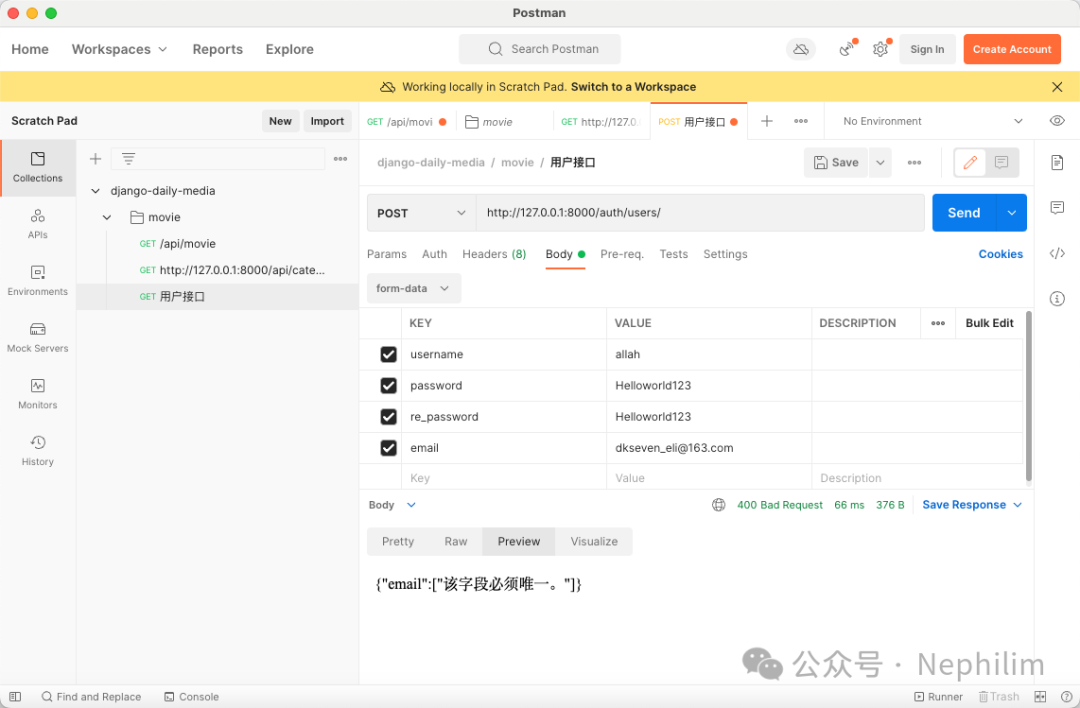Switch to the comment mode icon
The image size is (1080, 708).
point(1001,163)
